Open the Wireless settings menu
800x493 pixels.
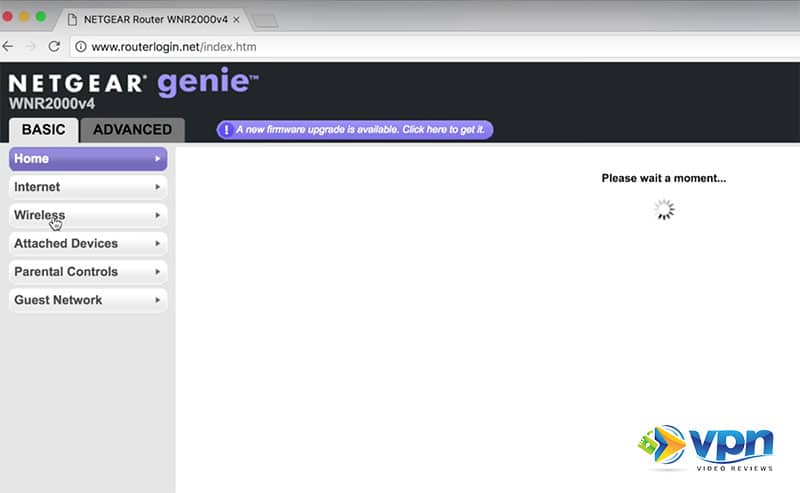point(88,215)
